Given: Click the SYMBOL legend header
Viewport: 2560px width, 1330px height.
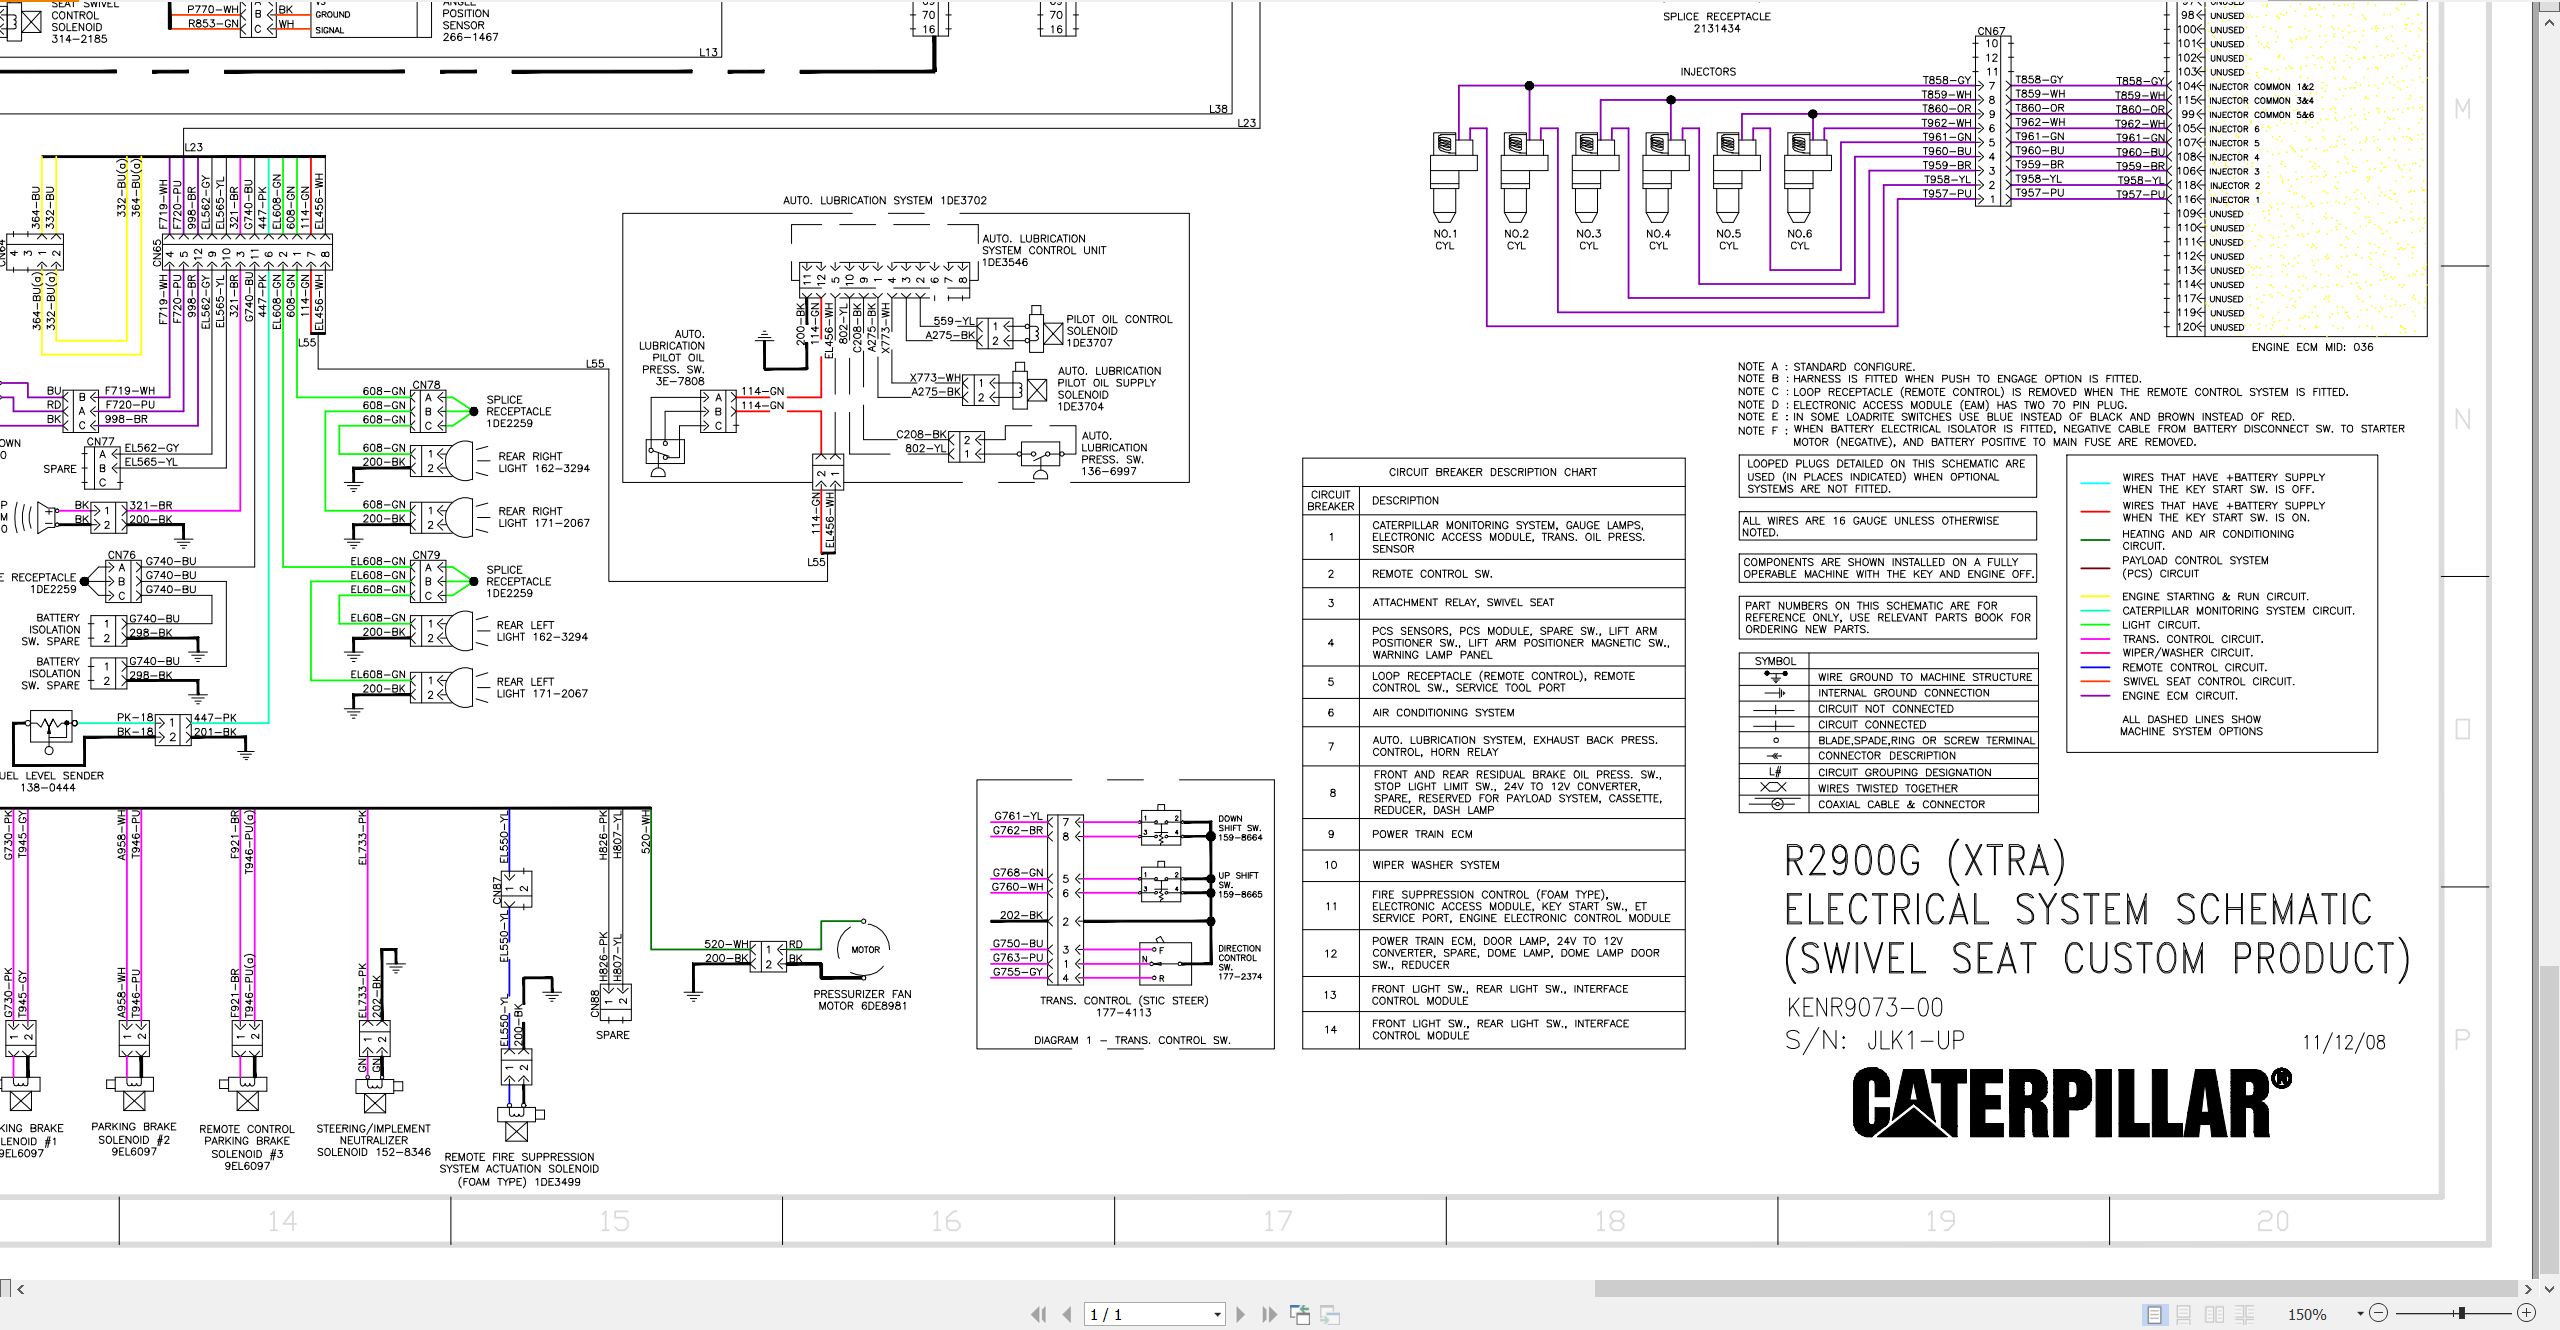Looking at the screenshot, I should (1775, 661).
